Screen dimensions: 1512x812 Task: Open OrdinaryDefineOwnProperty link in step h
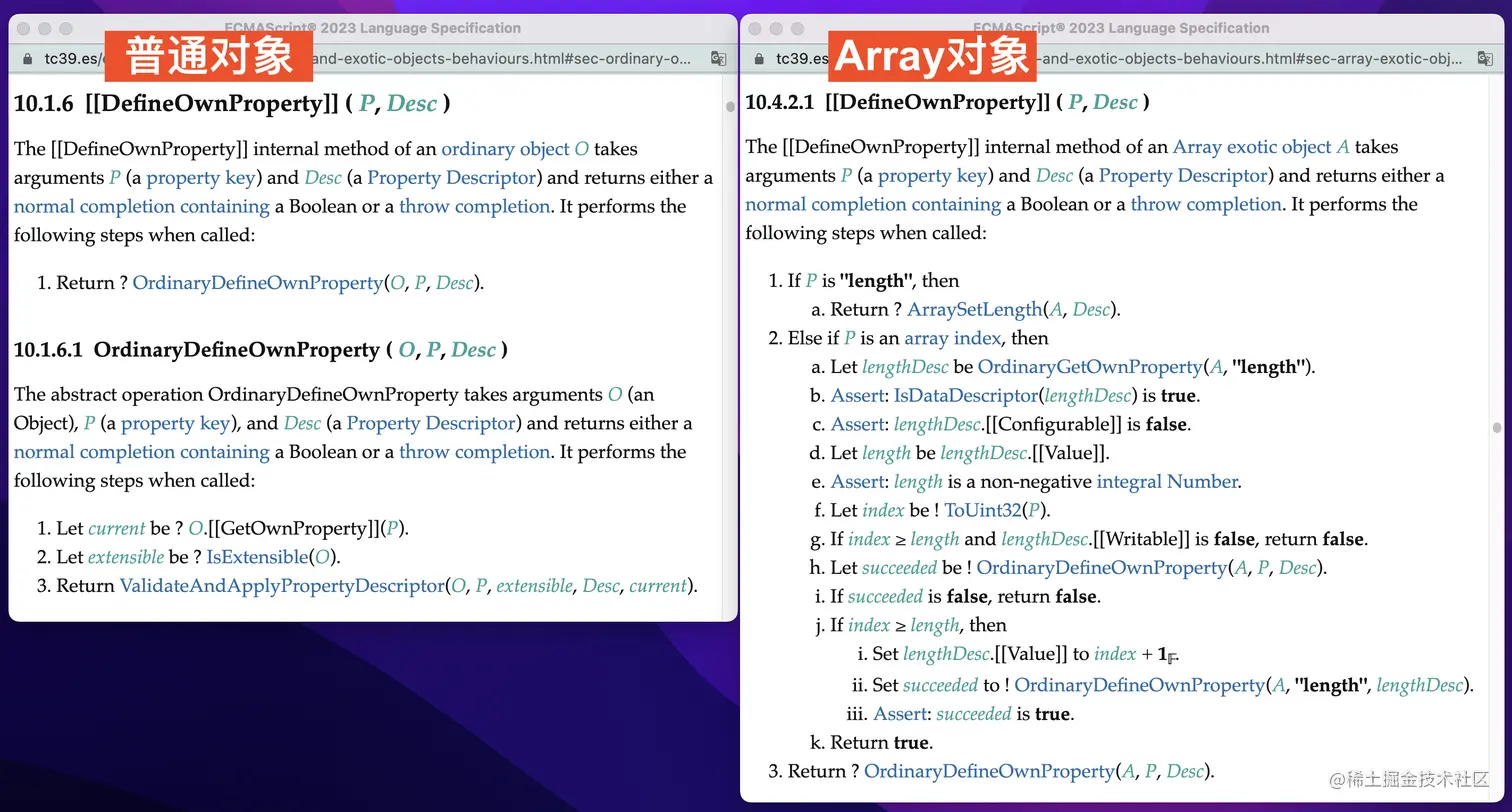[1101, 568]
